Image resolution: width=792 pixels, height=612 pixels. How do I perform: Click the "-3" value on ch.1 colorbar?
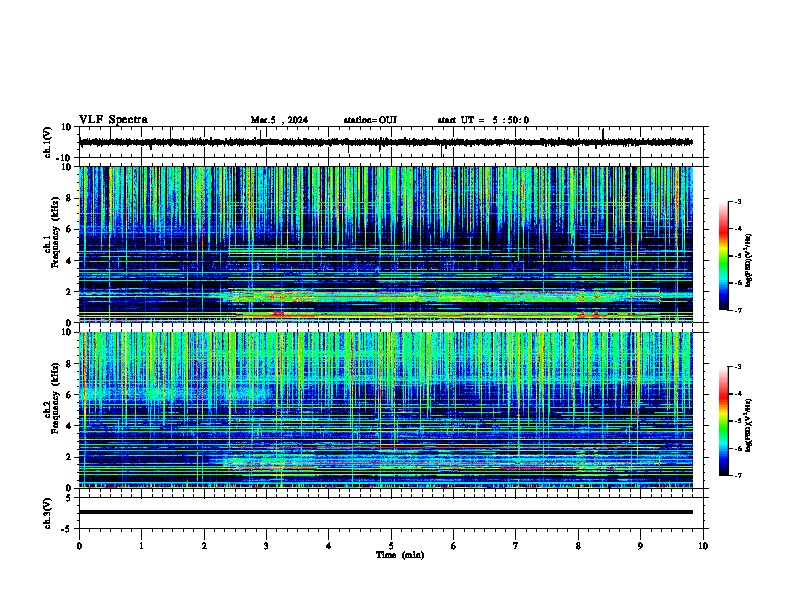coord(738,201)
